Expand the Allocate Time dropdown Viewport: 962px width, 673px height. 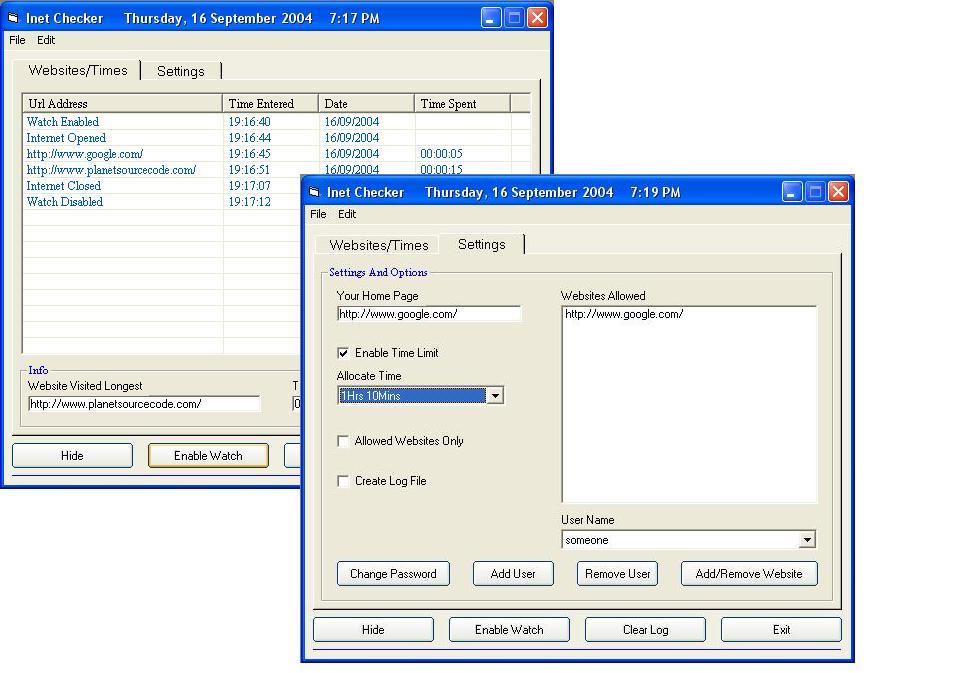tap(494, 396)
